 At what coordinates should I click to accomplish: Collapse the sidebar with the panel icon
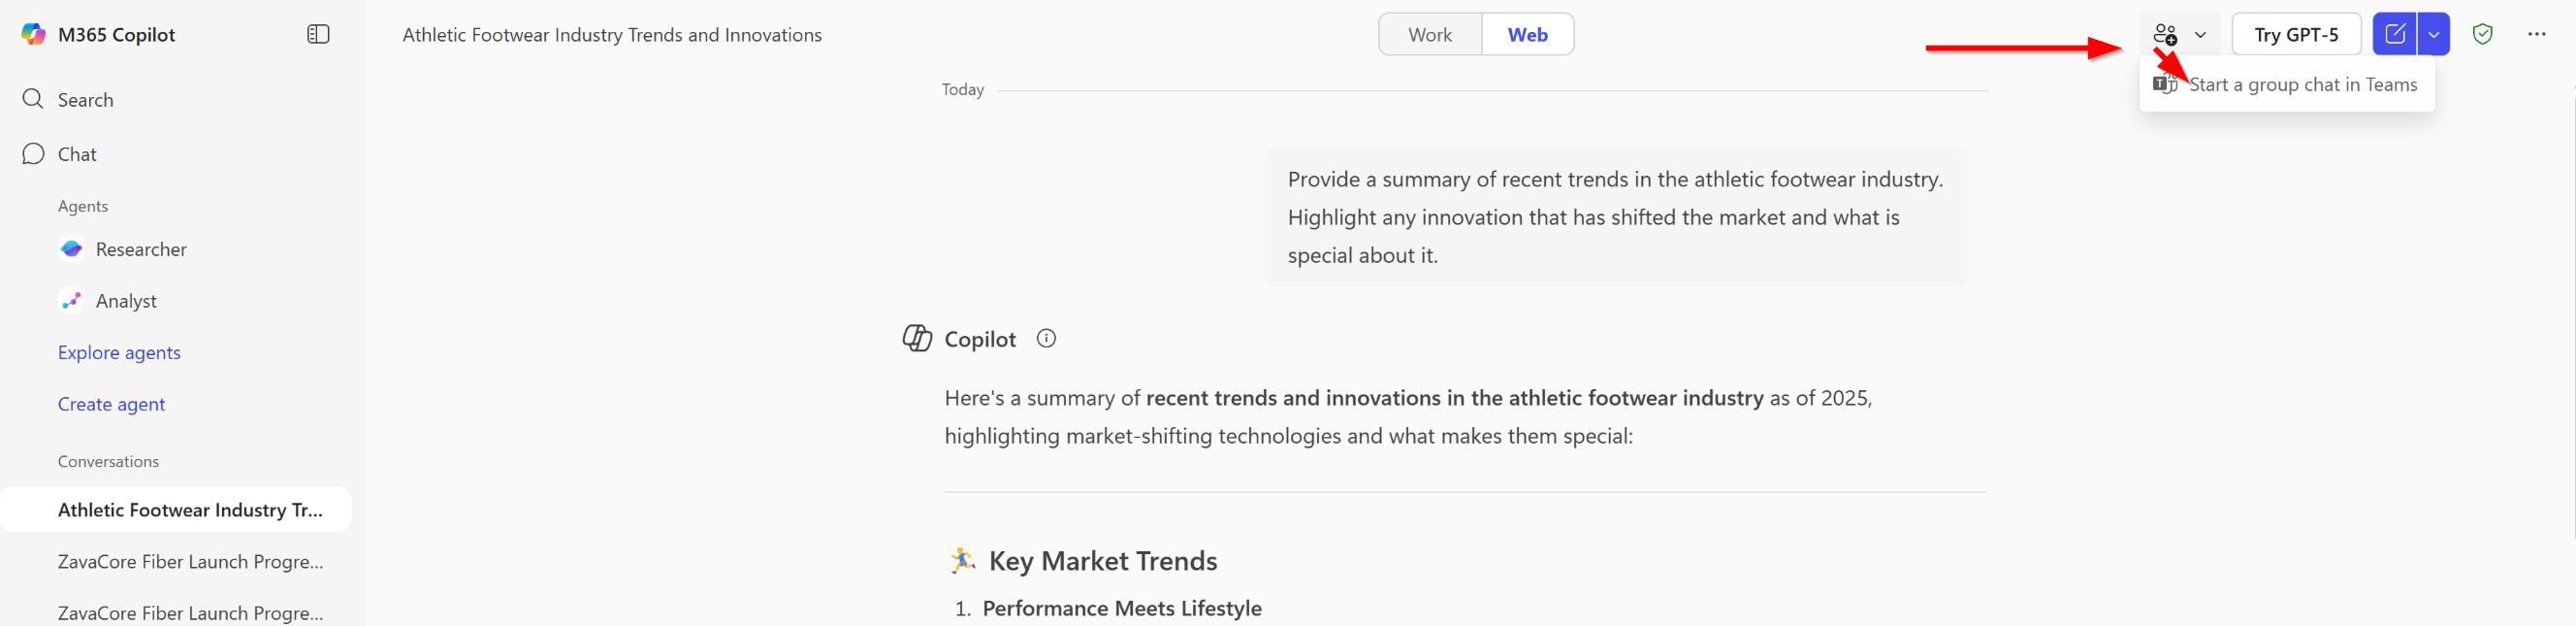click(x=318, y=34)
